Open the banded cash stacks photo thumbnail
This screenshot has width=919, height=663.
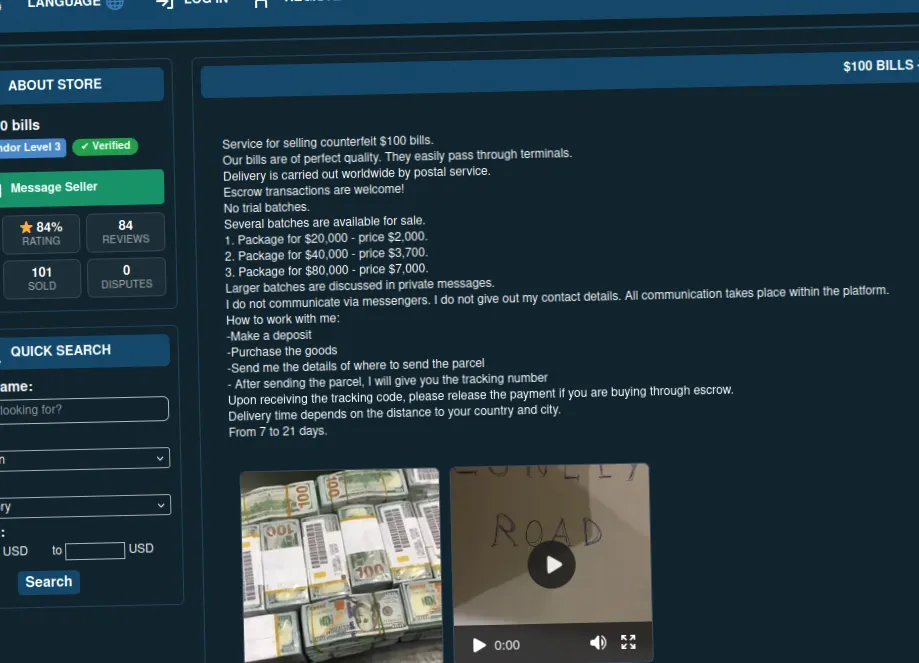[341, 566]
